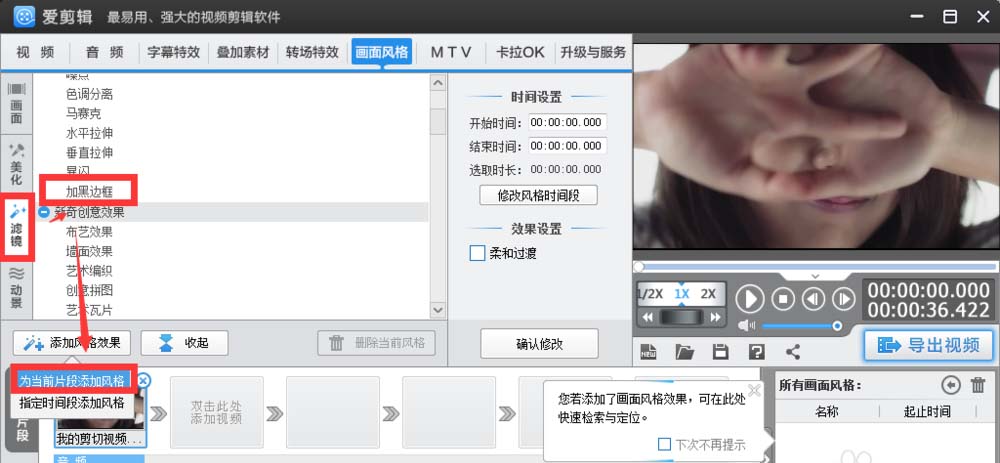Adjust the volume slider handle

pyautogui.click(x=837, y=326)
